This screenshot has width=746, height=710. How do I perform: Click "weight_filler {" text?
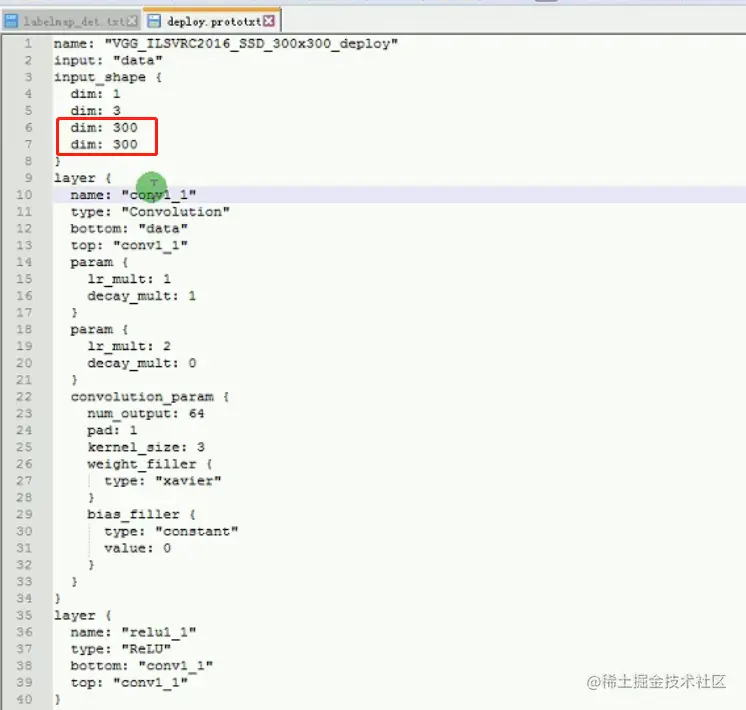150,464
